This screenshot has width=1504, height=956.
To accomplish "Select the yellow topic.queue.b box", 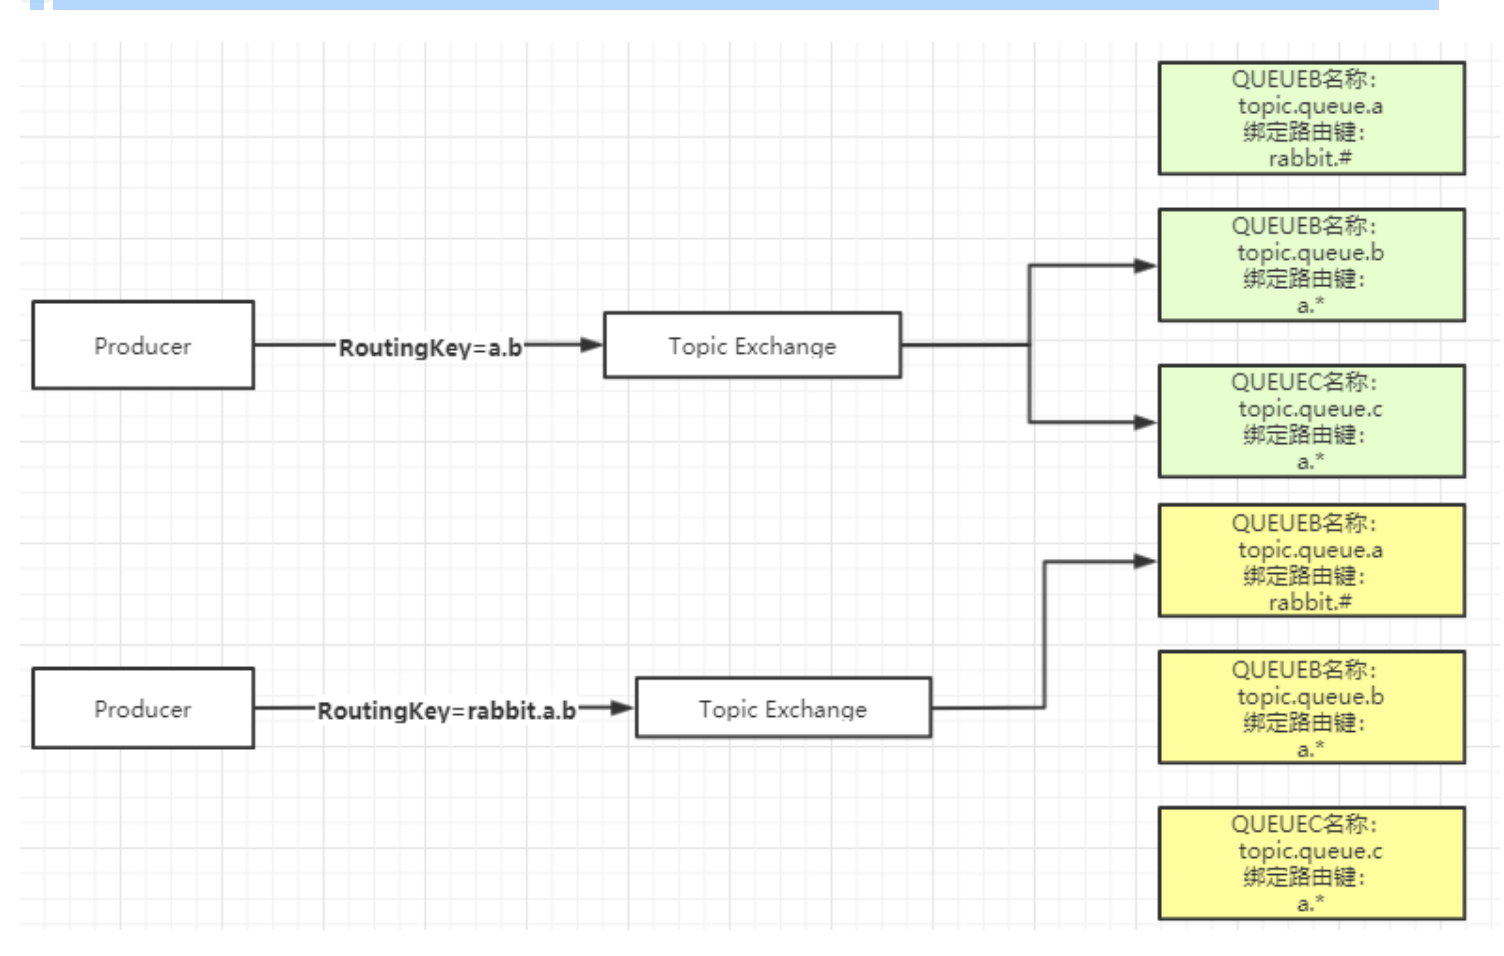I will coord(1311,707).
